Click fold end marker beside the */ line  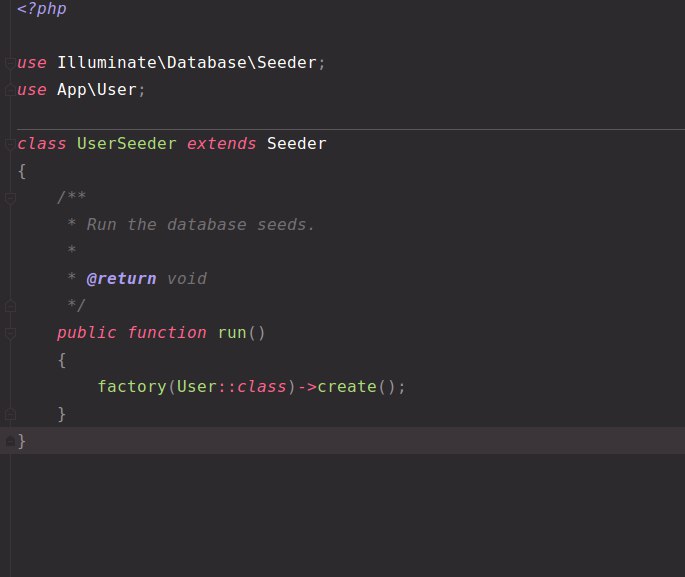(x=10, y=306)
